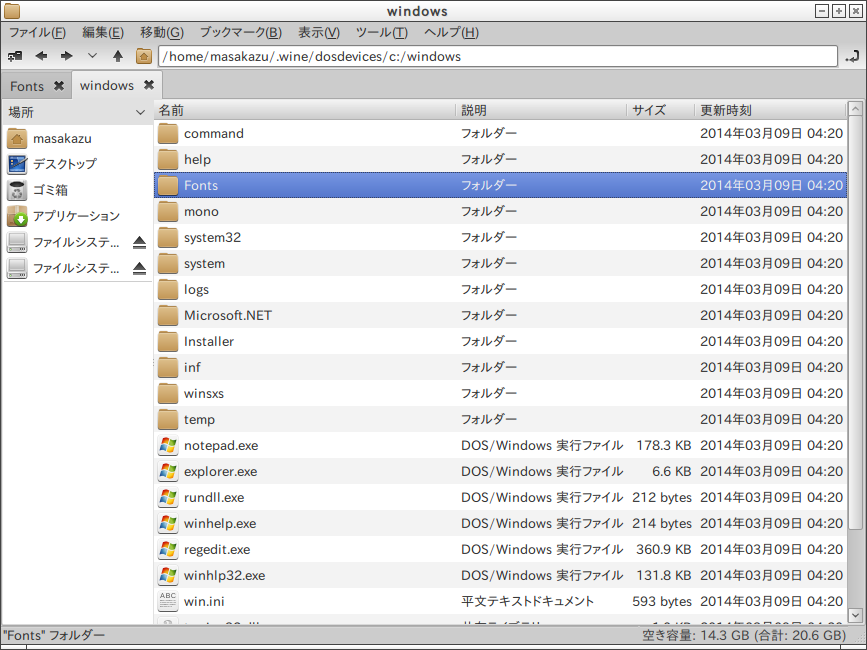Open アプリケーション in the sidebar
The image size is (867, 650).
[x=77, y=216]
